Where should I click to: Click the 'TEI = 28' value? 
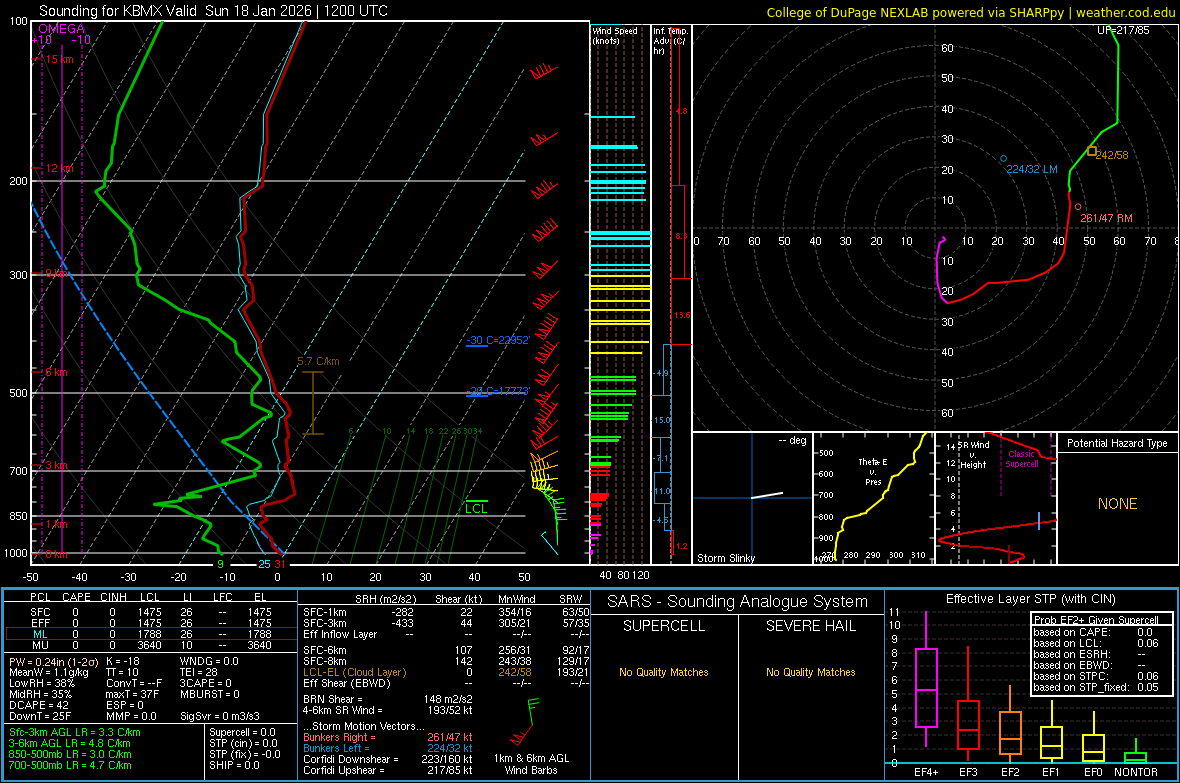199,672
